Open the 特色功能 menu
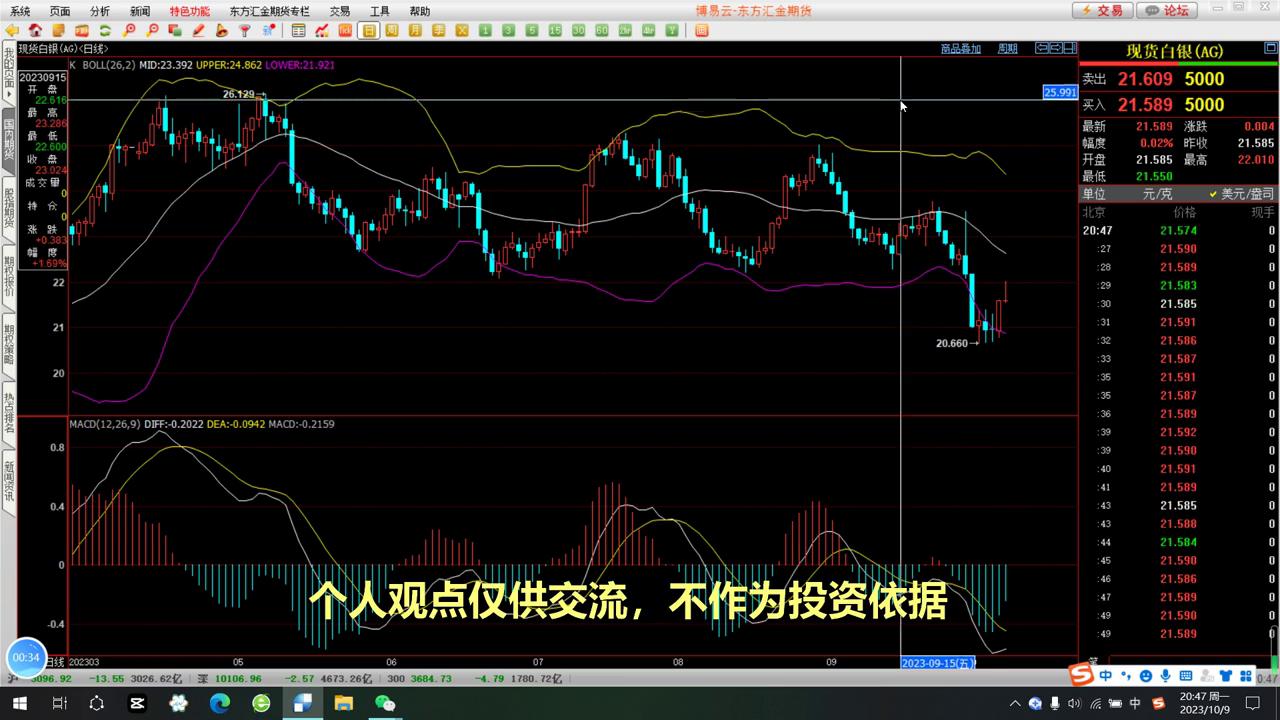 point(190,11)
